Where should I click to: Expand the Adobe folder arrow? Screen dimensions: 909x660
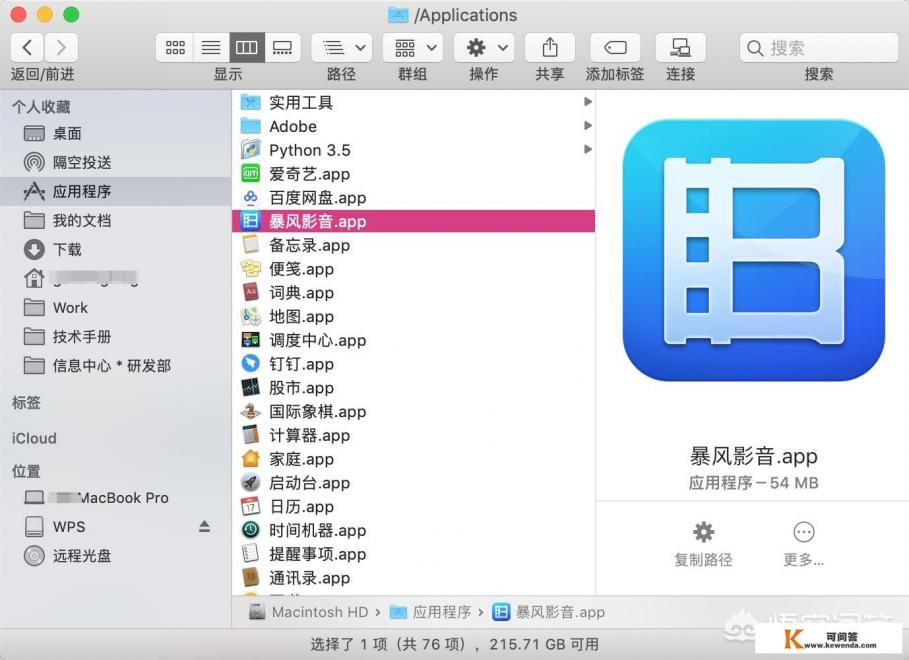[x=588, y=126]
